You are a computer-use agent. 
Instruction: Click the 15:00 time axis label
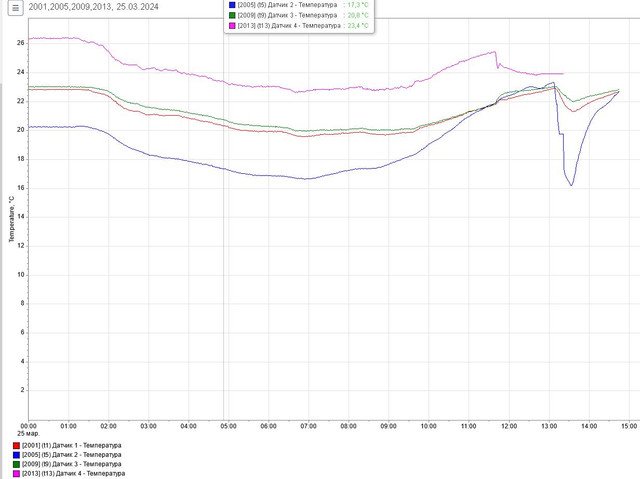pos(629,426)
